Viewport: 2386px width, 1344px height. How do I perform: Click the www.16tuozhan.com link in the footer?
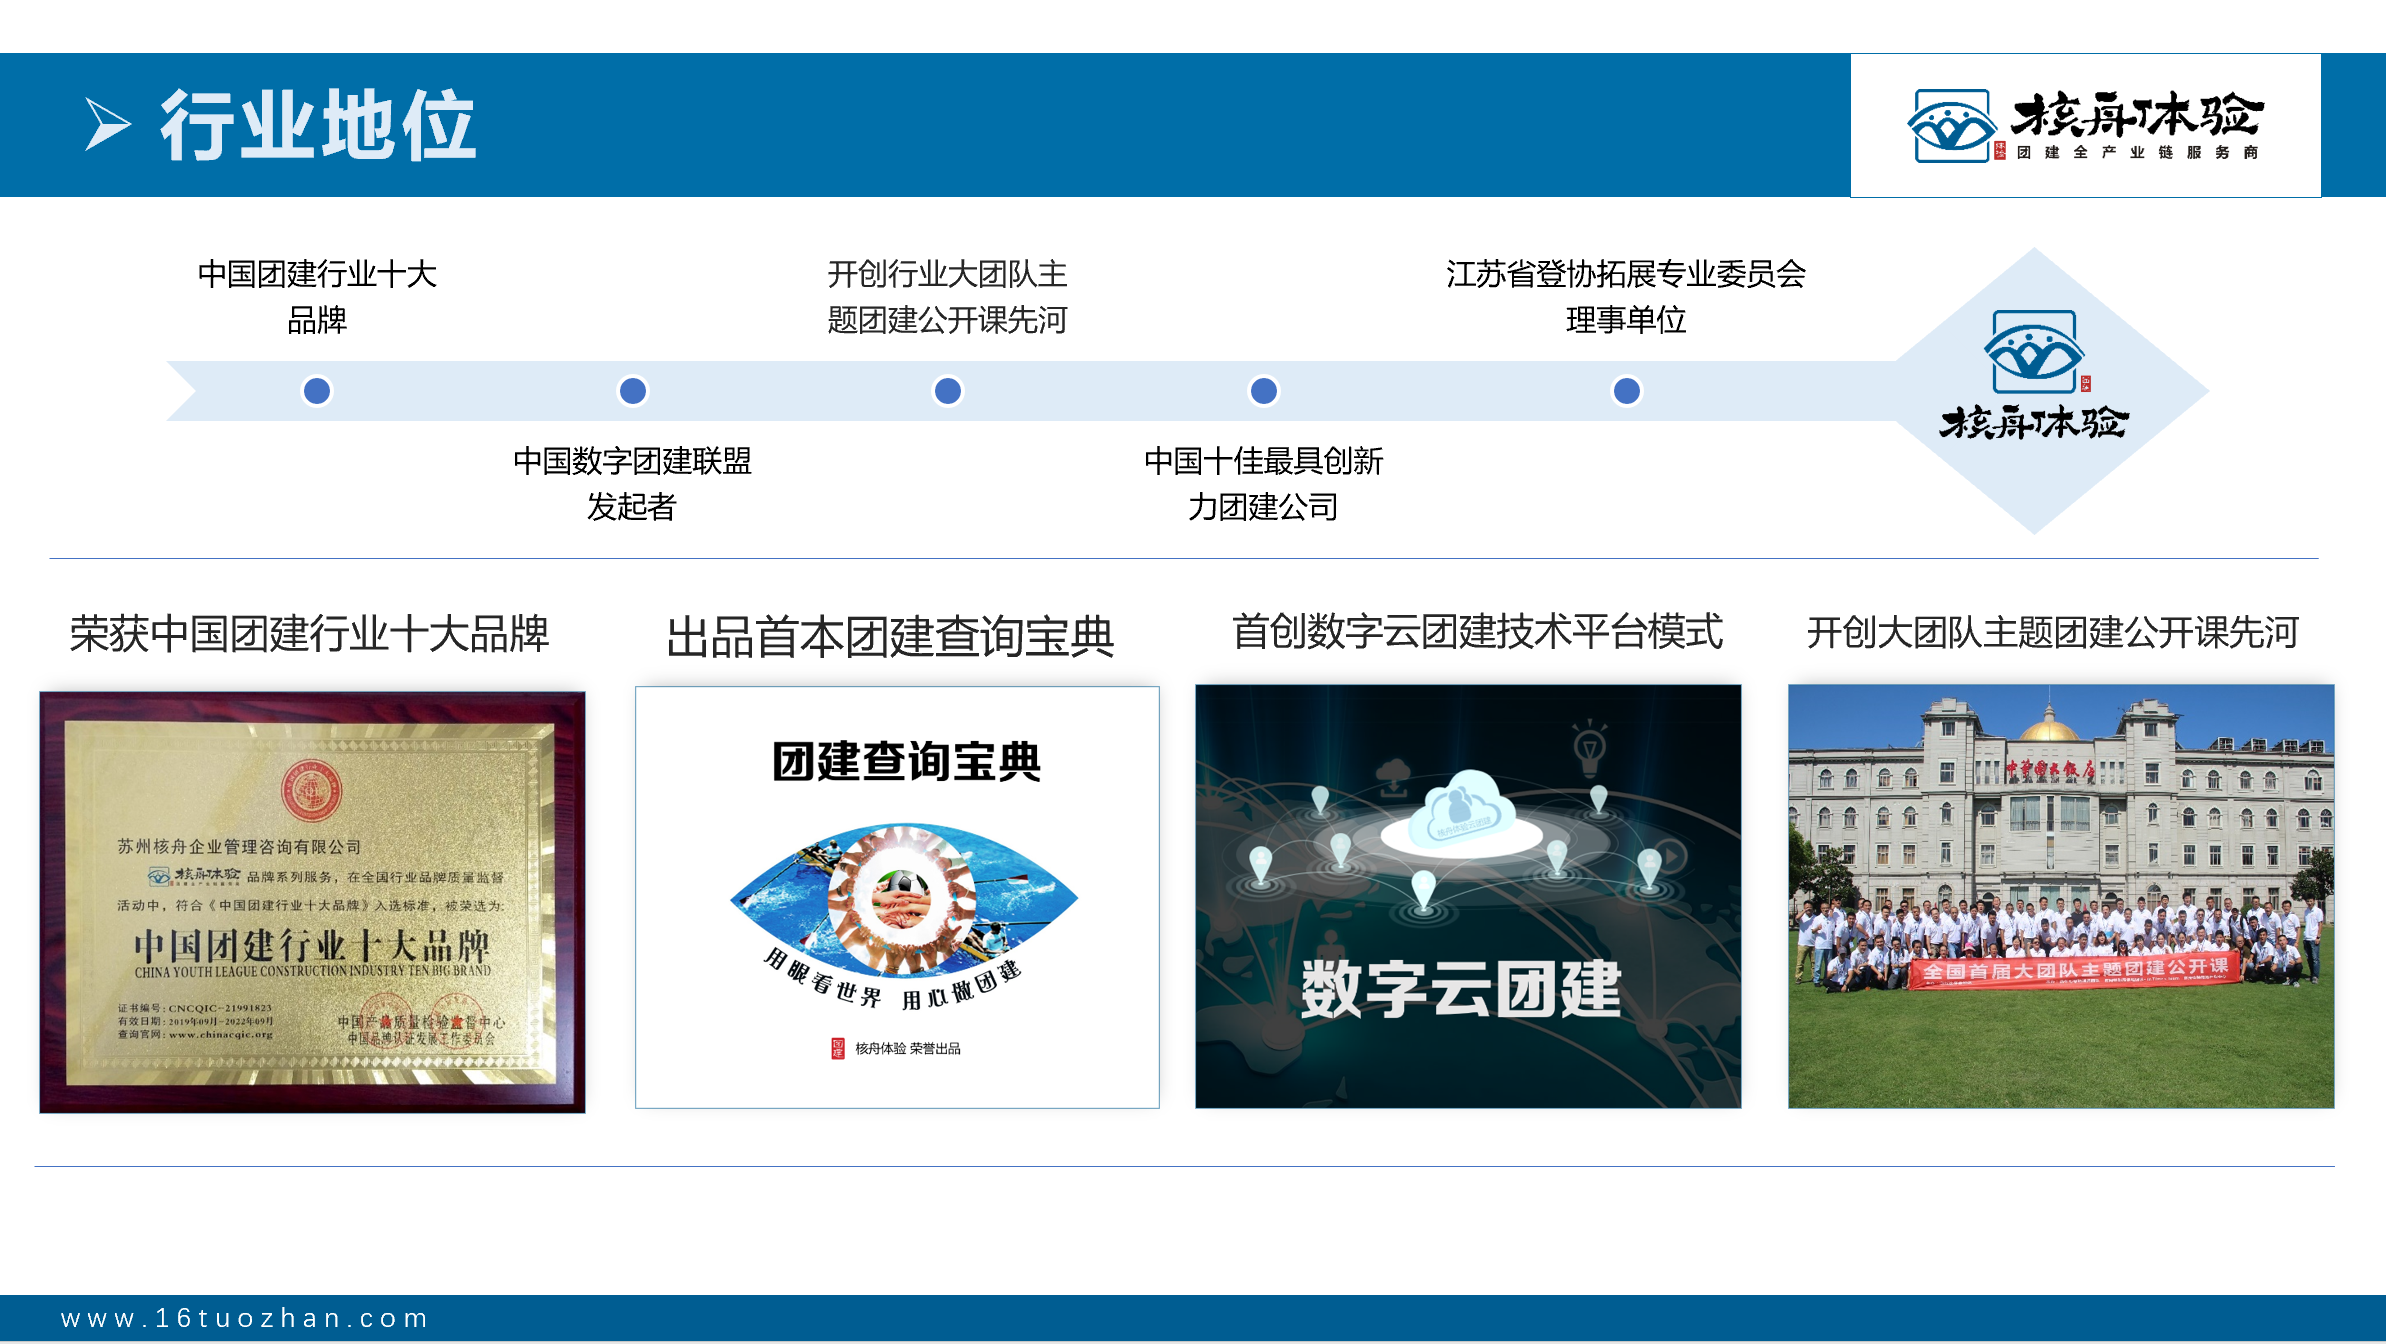click(245, 1318)
